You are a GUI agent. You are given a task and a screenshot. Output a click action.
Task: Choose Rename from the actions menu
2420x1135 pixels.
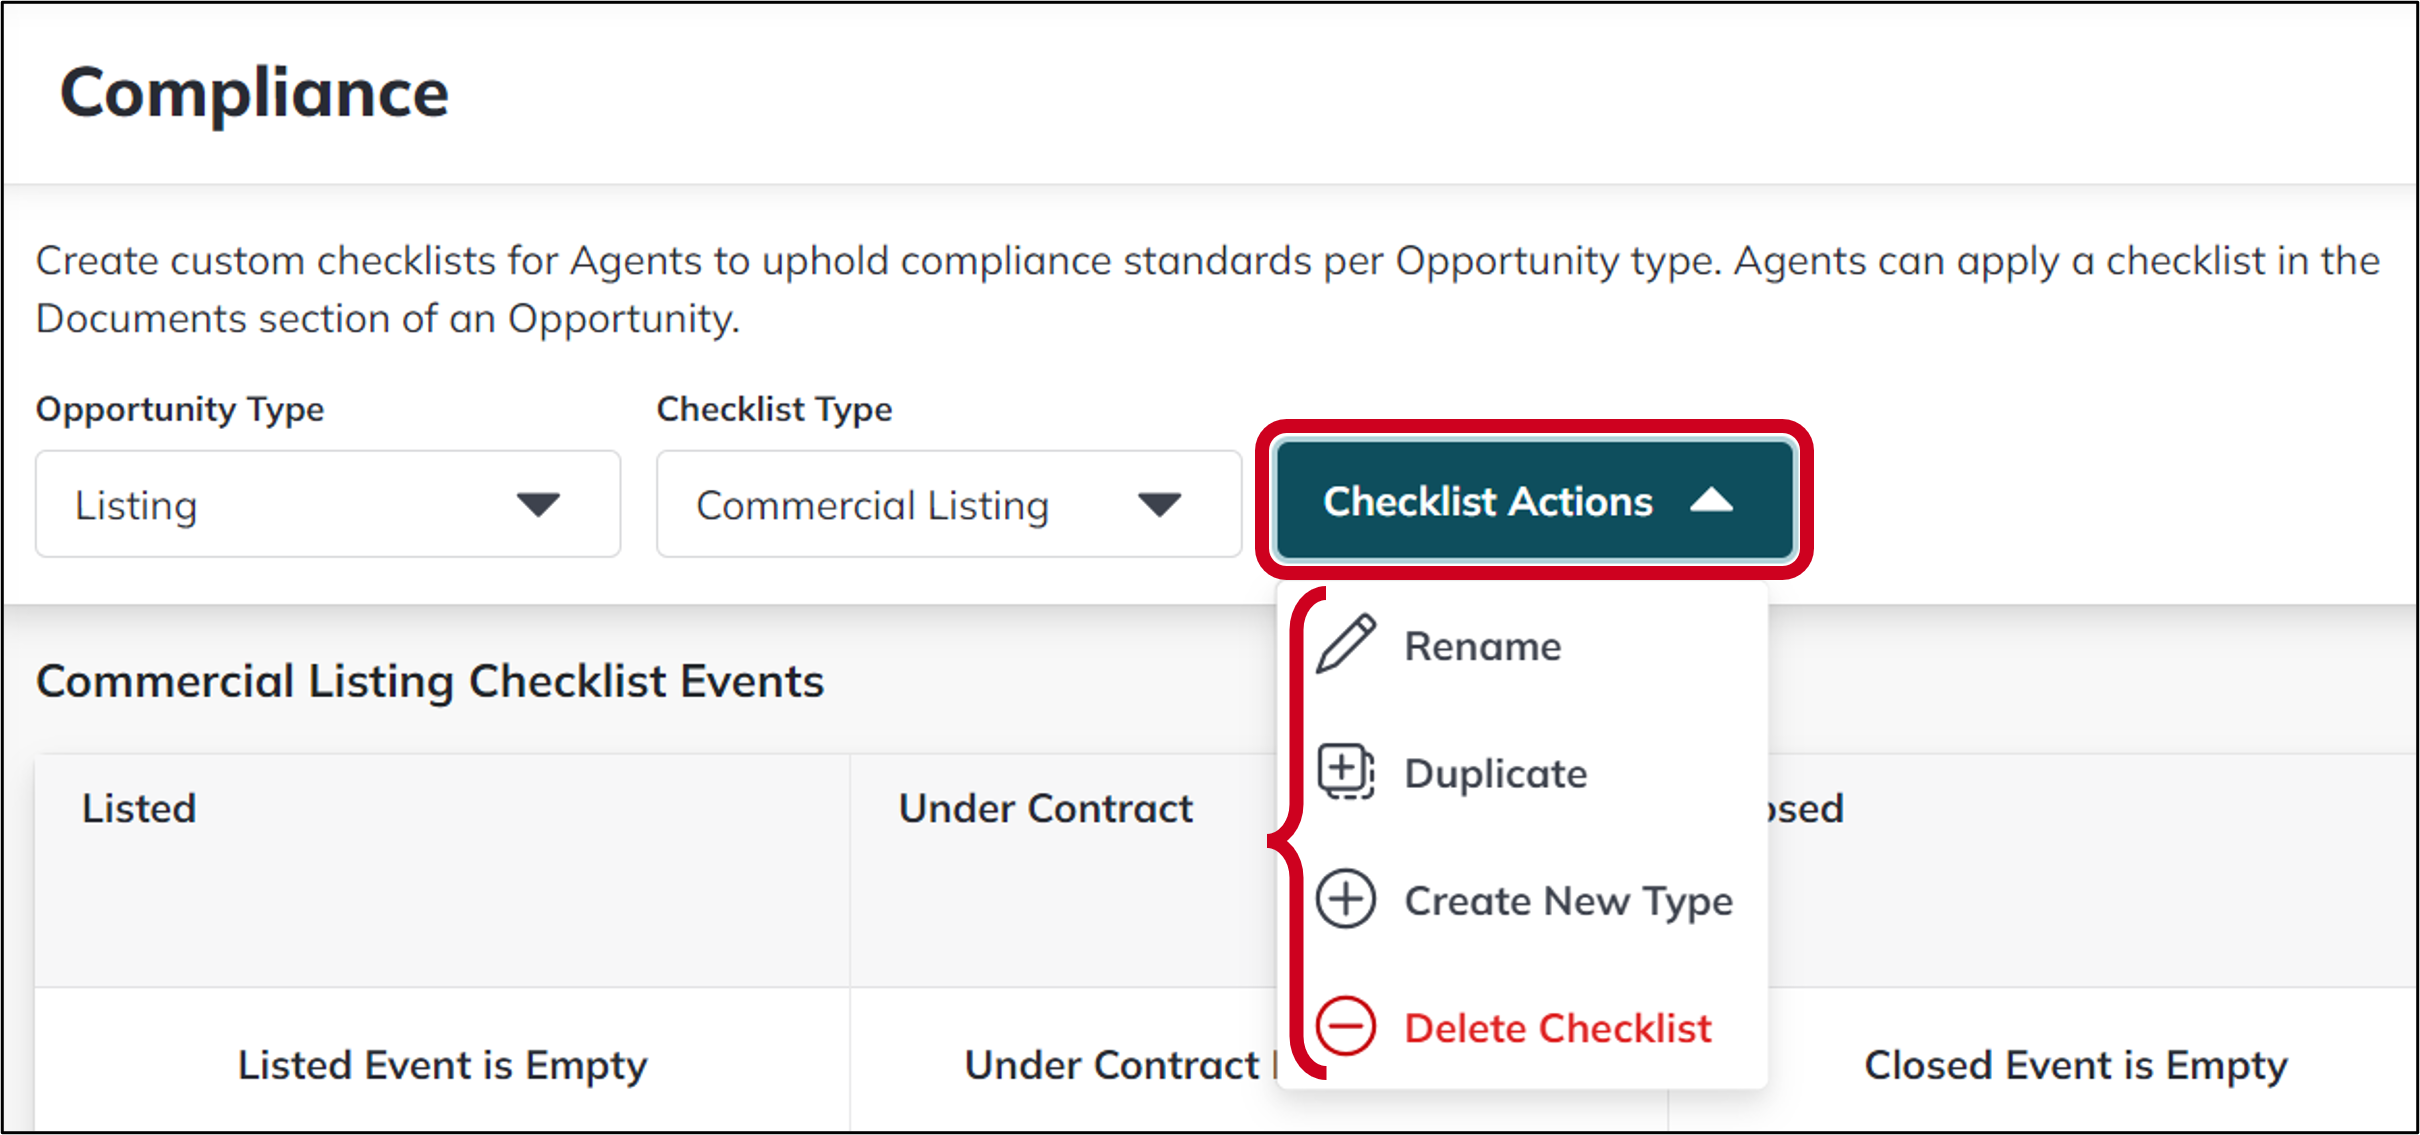(x=1482, y=645)
